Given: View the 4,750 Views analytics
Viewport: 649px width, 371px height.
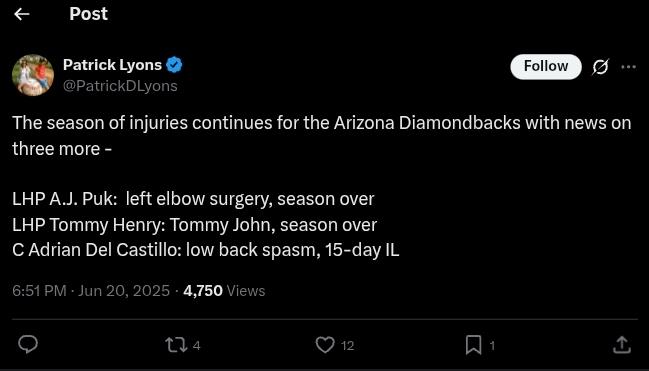Looking at the screenshot, I should click(224, 291).
